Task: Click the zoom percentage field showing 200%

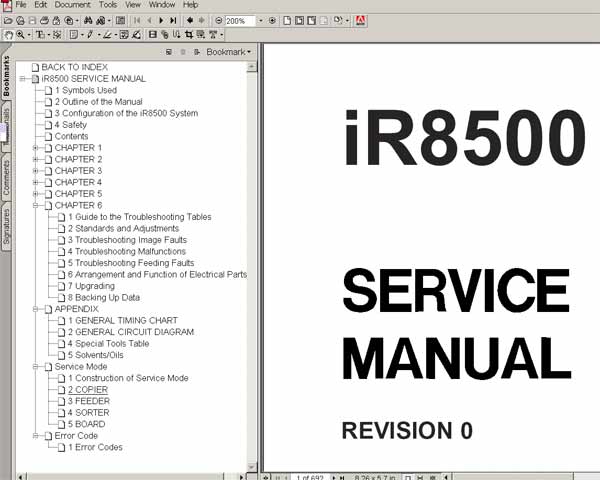Action: tap(240, 21)
